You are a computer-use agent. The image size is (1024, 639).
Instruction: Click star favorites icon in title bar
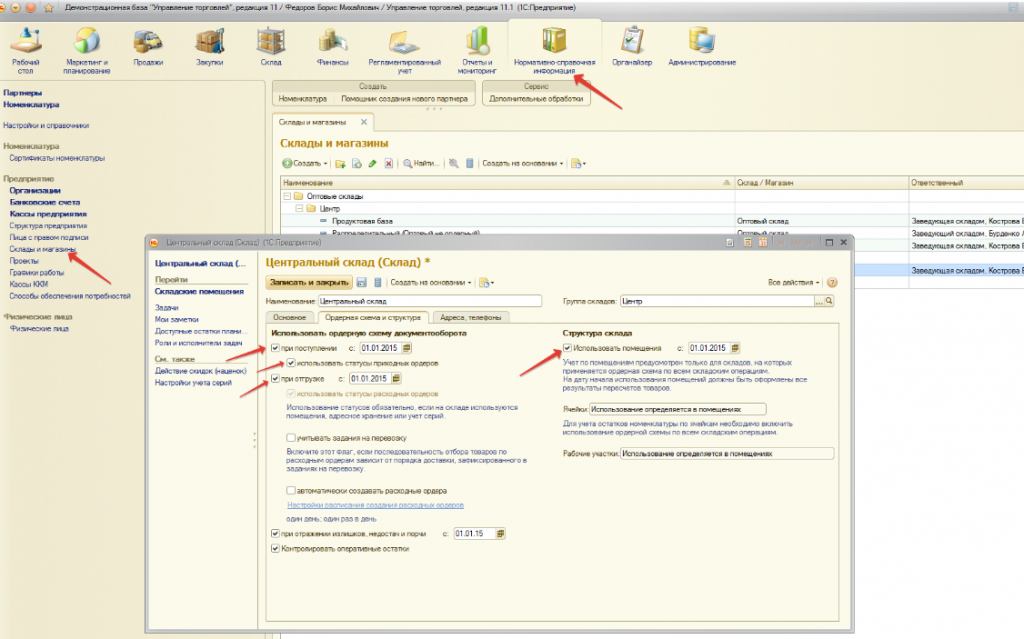pyautogui.click(x=49, y=8)
